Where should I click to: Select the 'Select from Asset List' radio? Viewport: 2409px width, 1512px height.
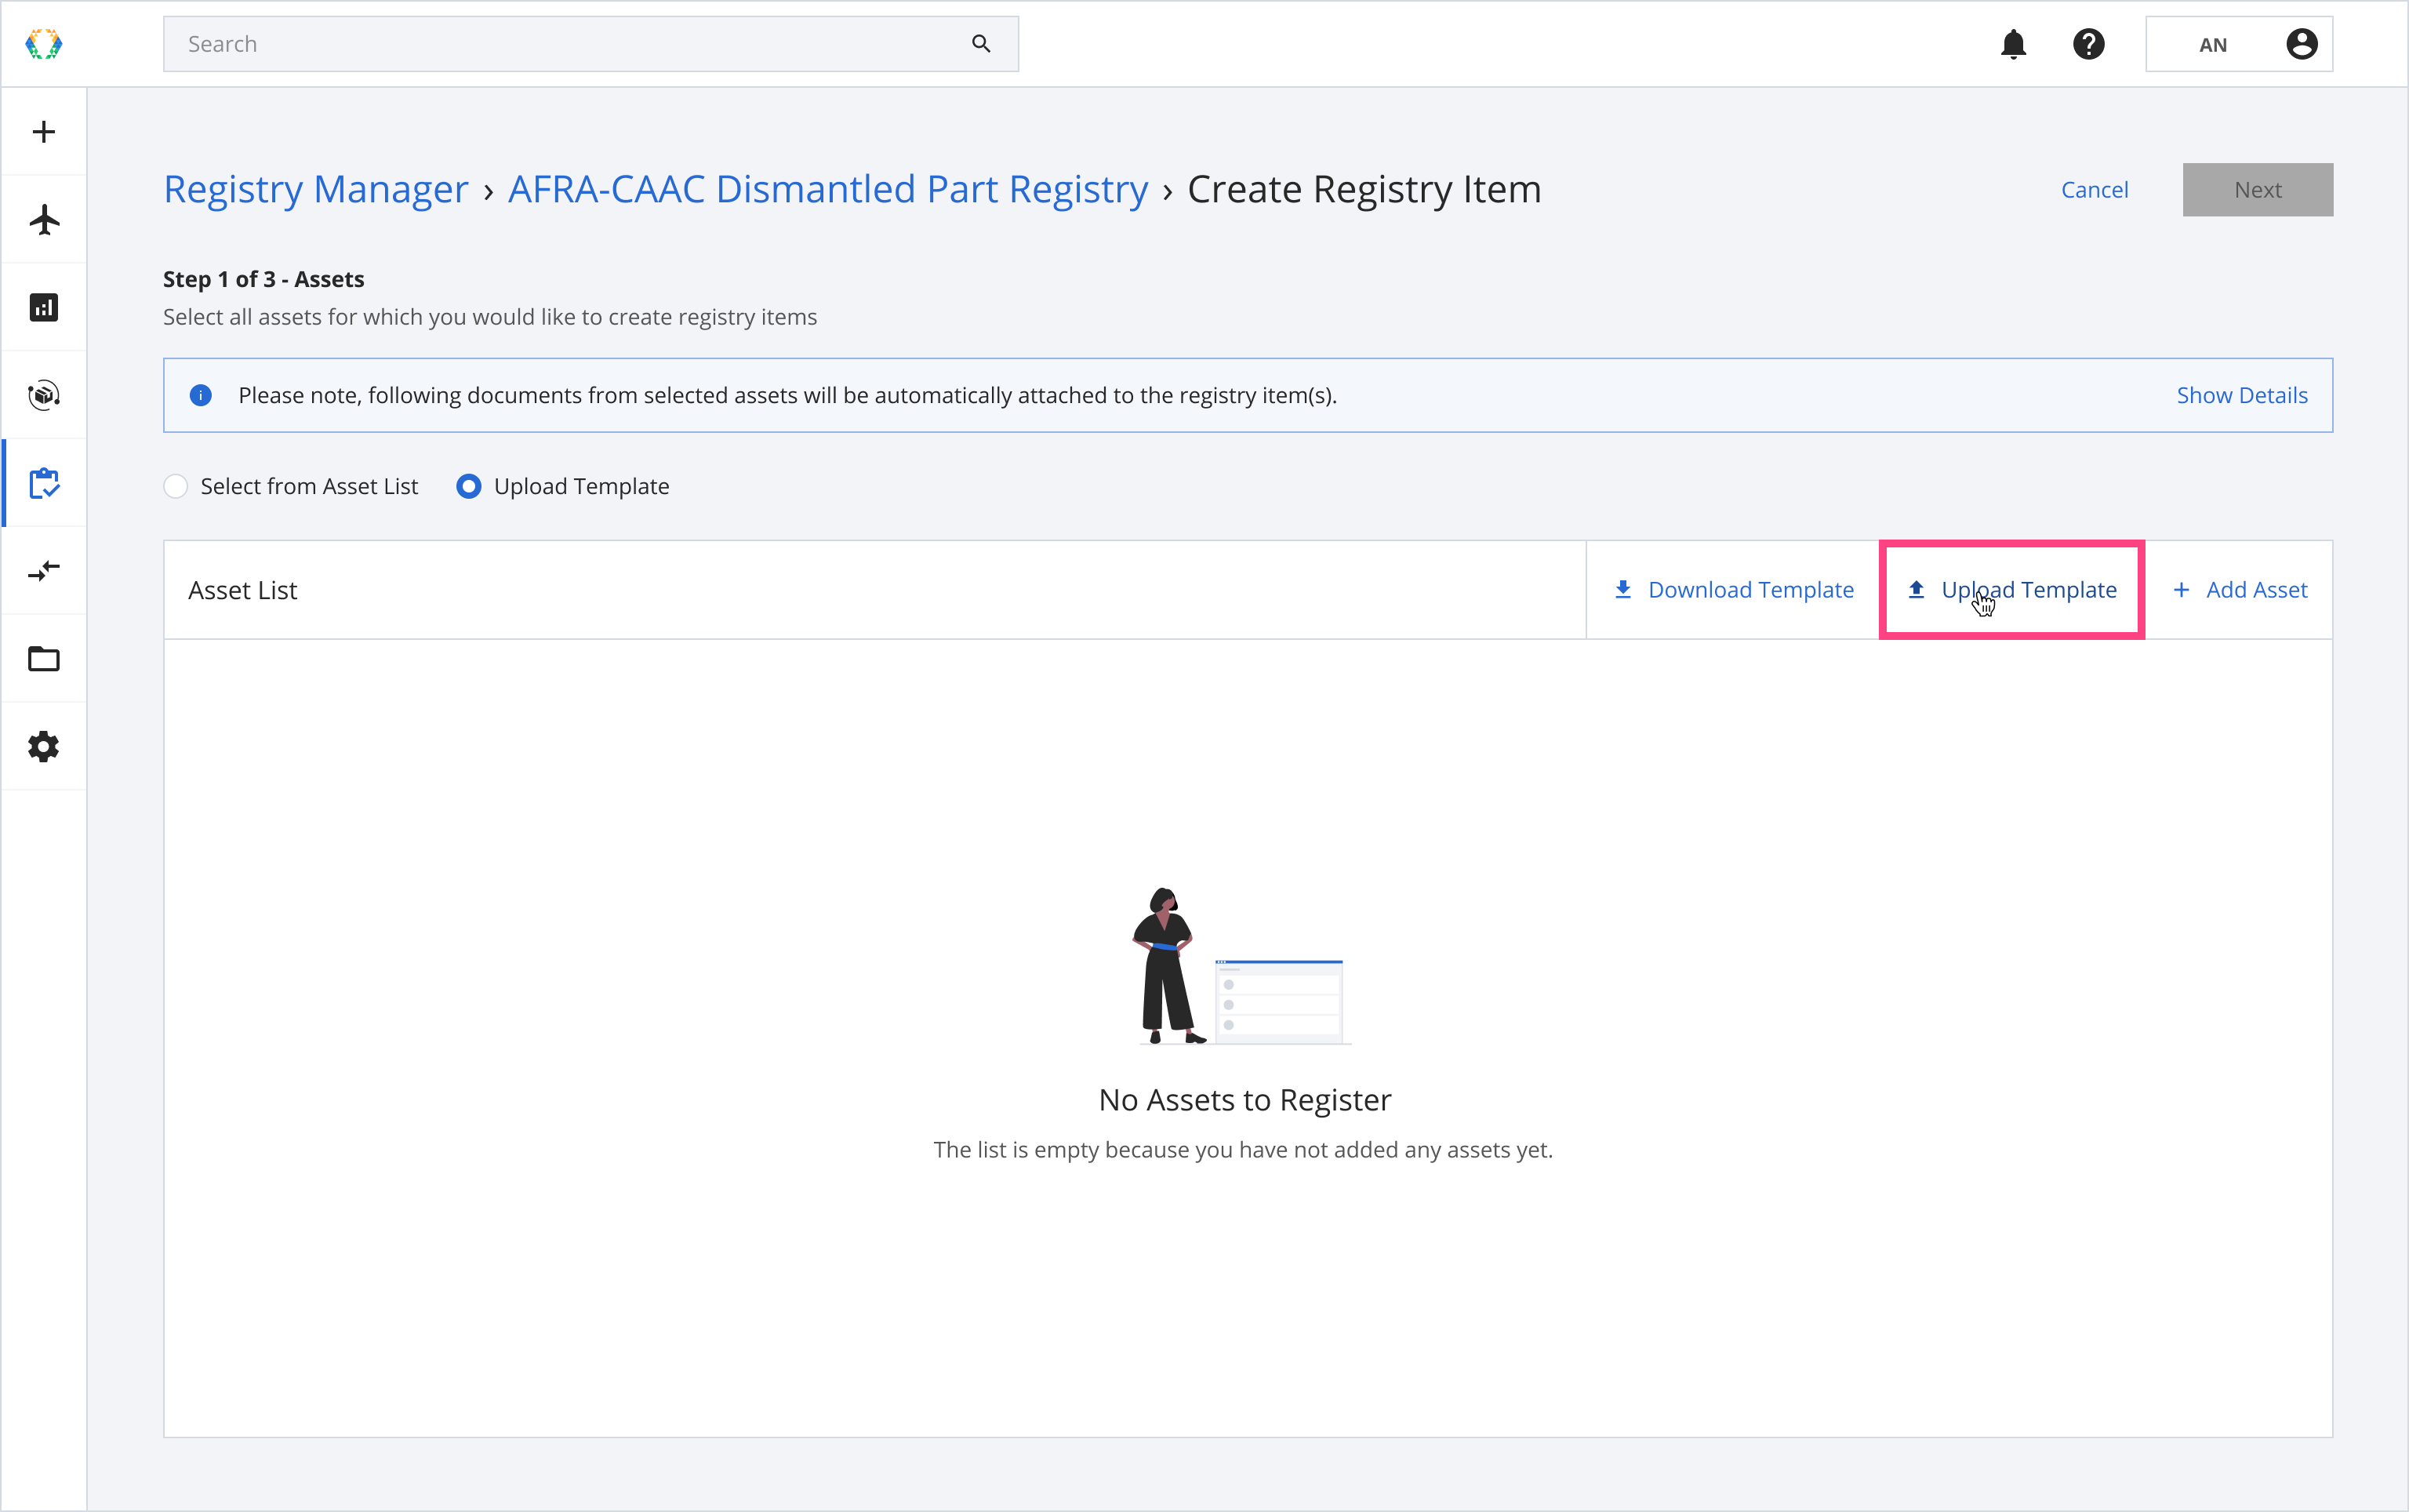(x=176, y=486)
